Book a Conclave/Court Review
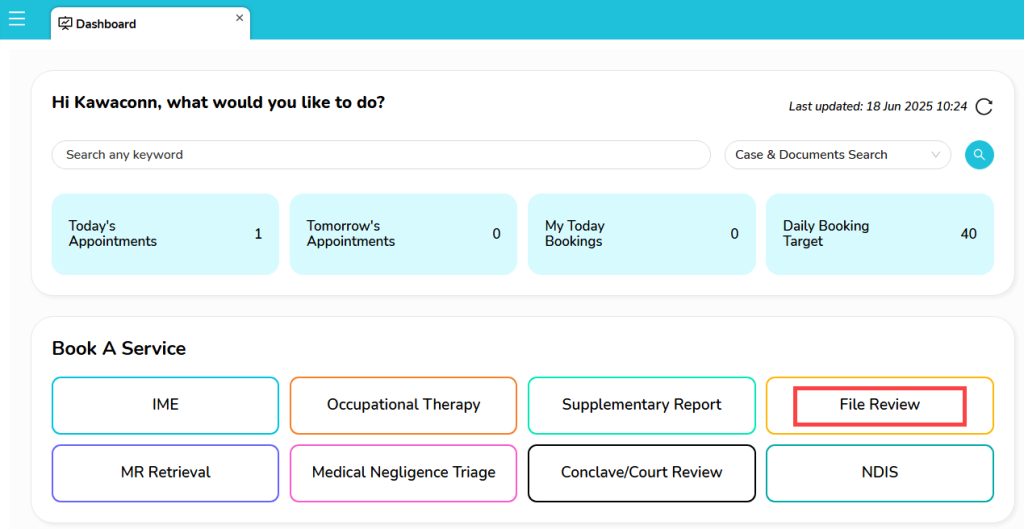Screen dimensions: 1024x529 point(641,473)
